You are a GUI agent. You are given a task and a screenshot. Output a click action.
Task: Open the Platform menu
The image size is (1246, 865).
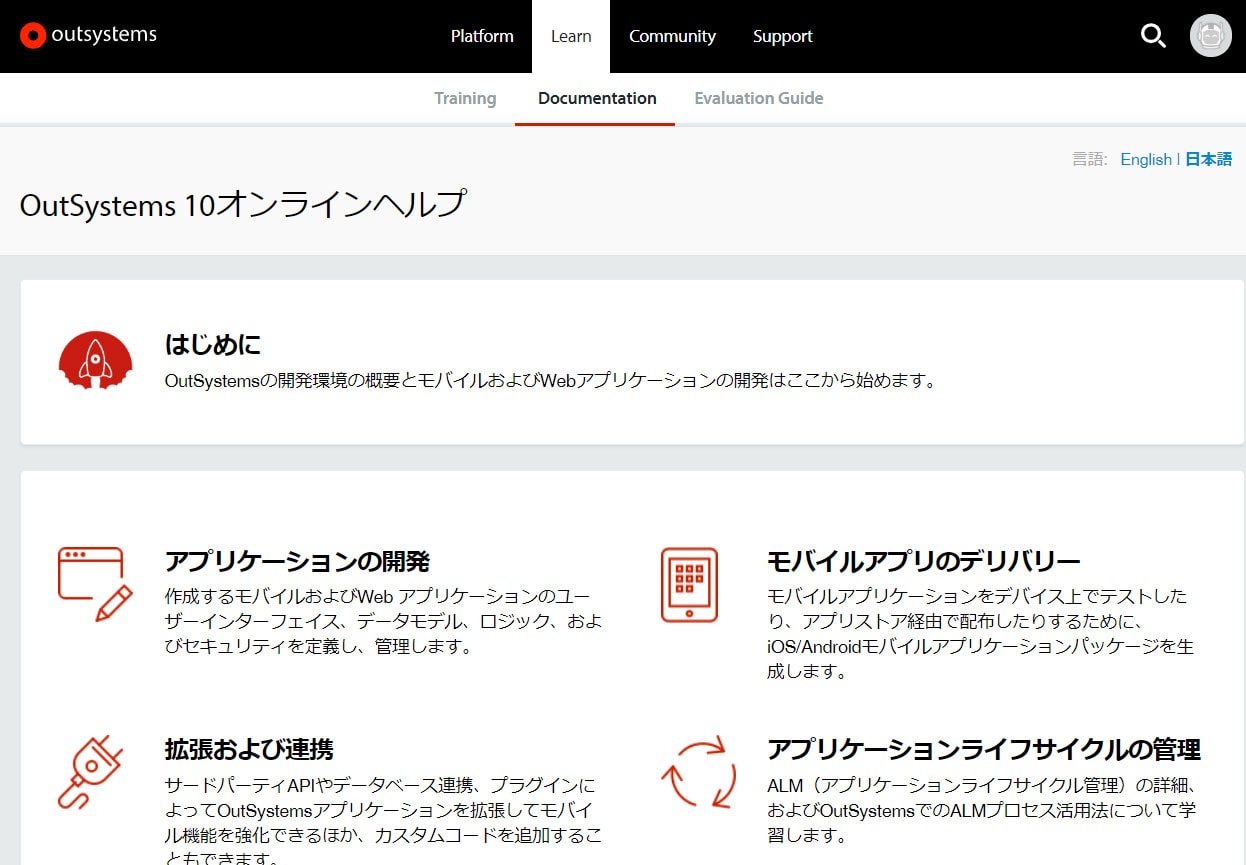click(x=482, y=36)
